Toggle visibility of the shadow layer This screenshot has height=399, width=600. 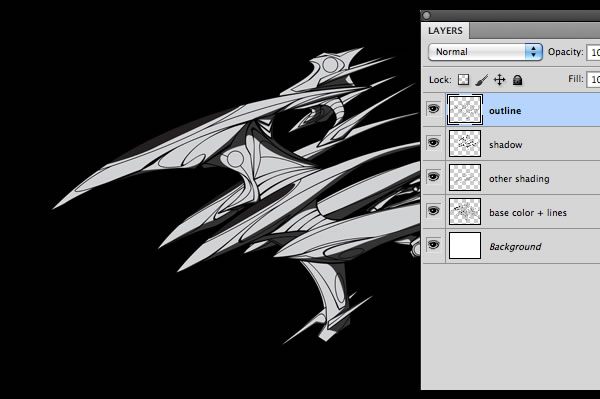433,143
